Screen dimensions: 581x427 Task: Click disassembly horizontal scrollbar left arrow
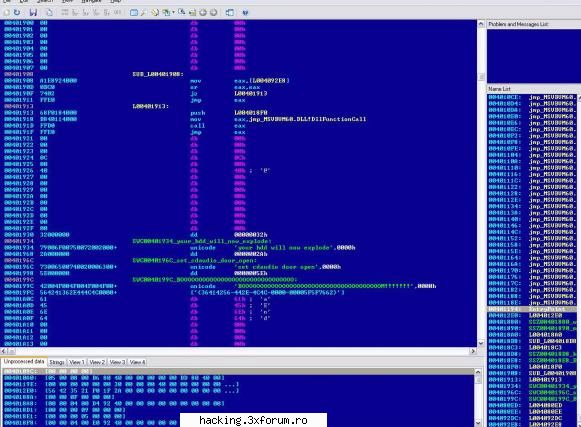click(x=4, y=351)
